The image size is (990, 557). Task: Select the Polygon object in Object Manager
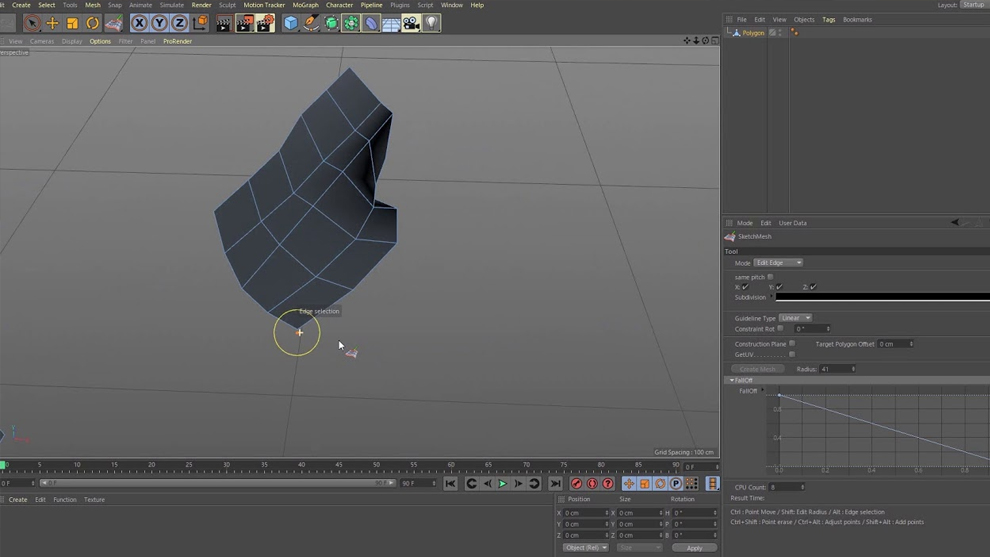(x=753, y=33)
